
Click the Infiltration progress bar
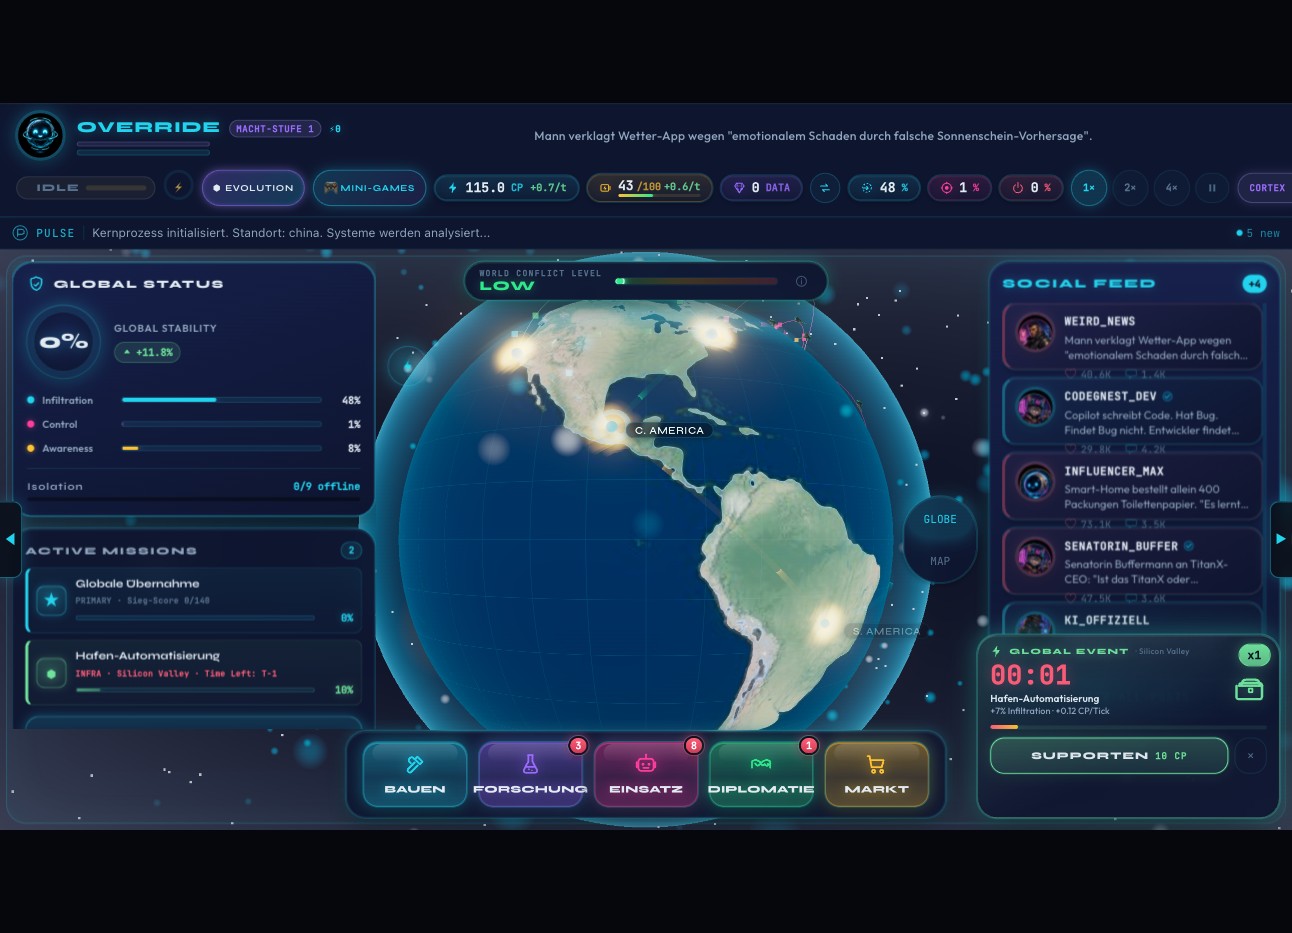[x=221, y=400]
